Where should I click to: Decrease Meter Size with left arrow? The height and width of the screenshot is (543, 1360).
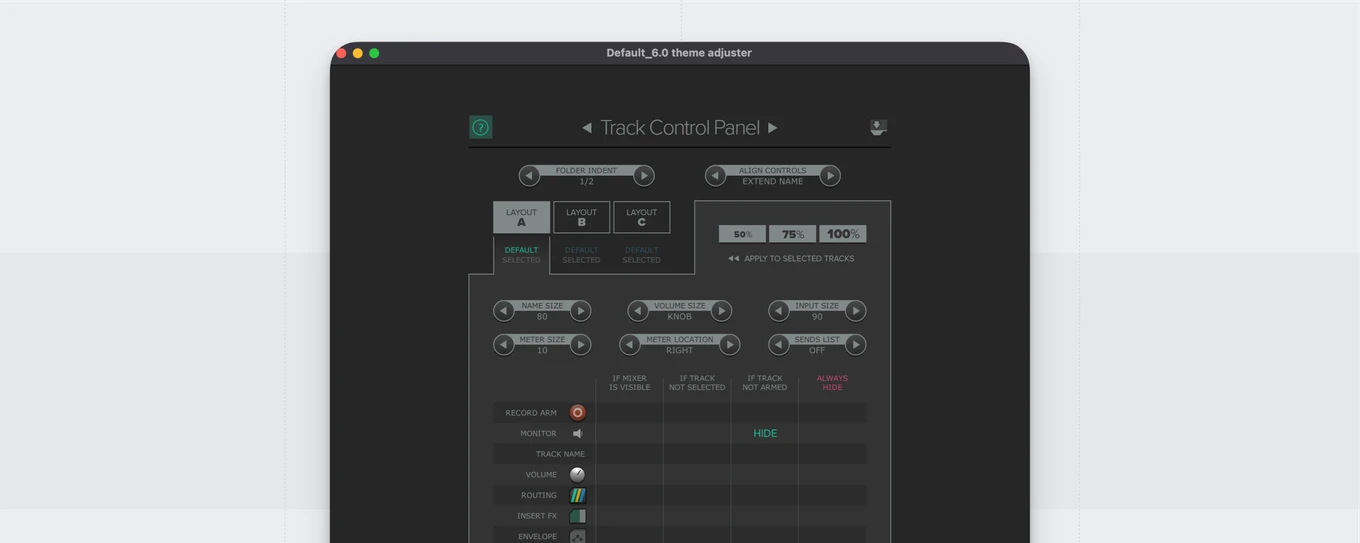[x=504, y=344]
